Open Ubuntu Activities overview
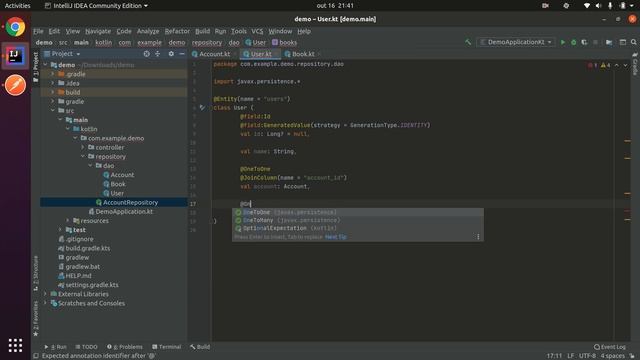Image resolution: width=640 pixels, height=360 pixels. point(17,6)
